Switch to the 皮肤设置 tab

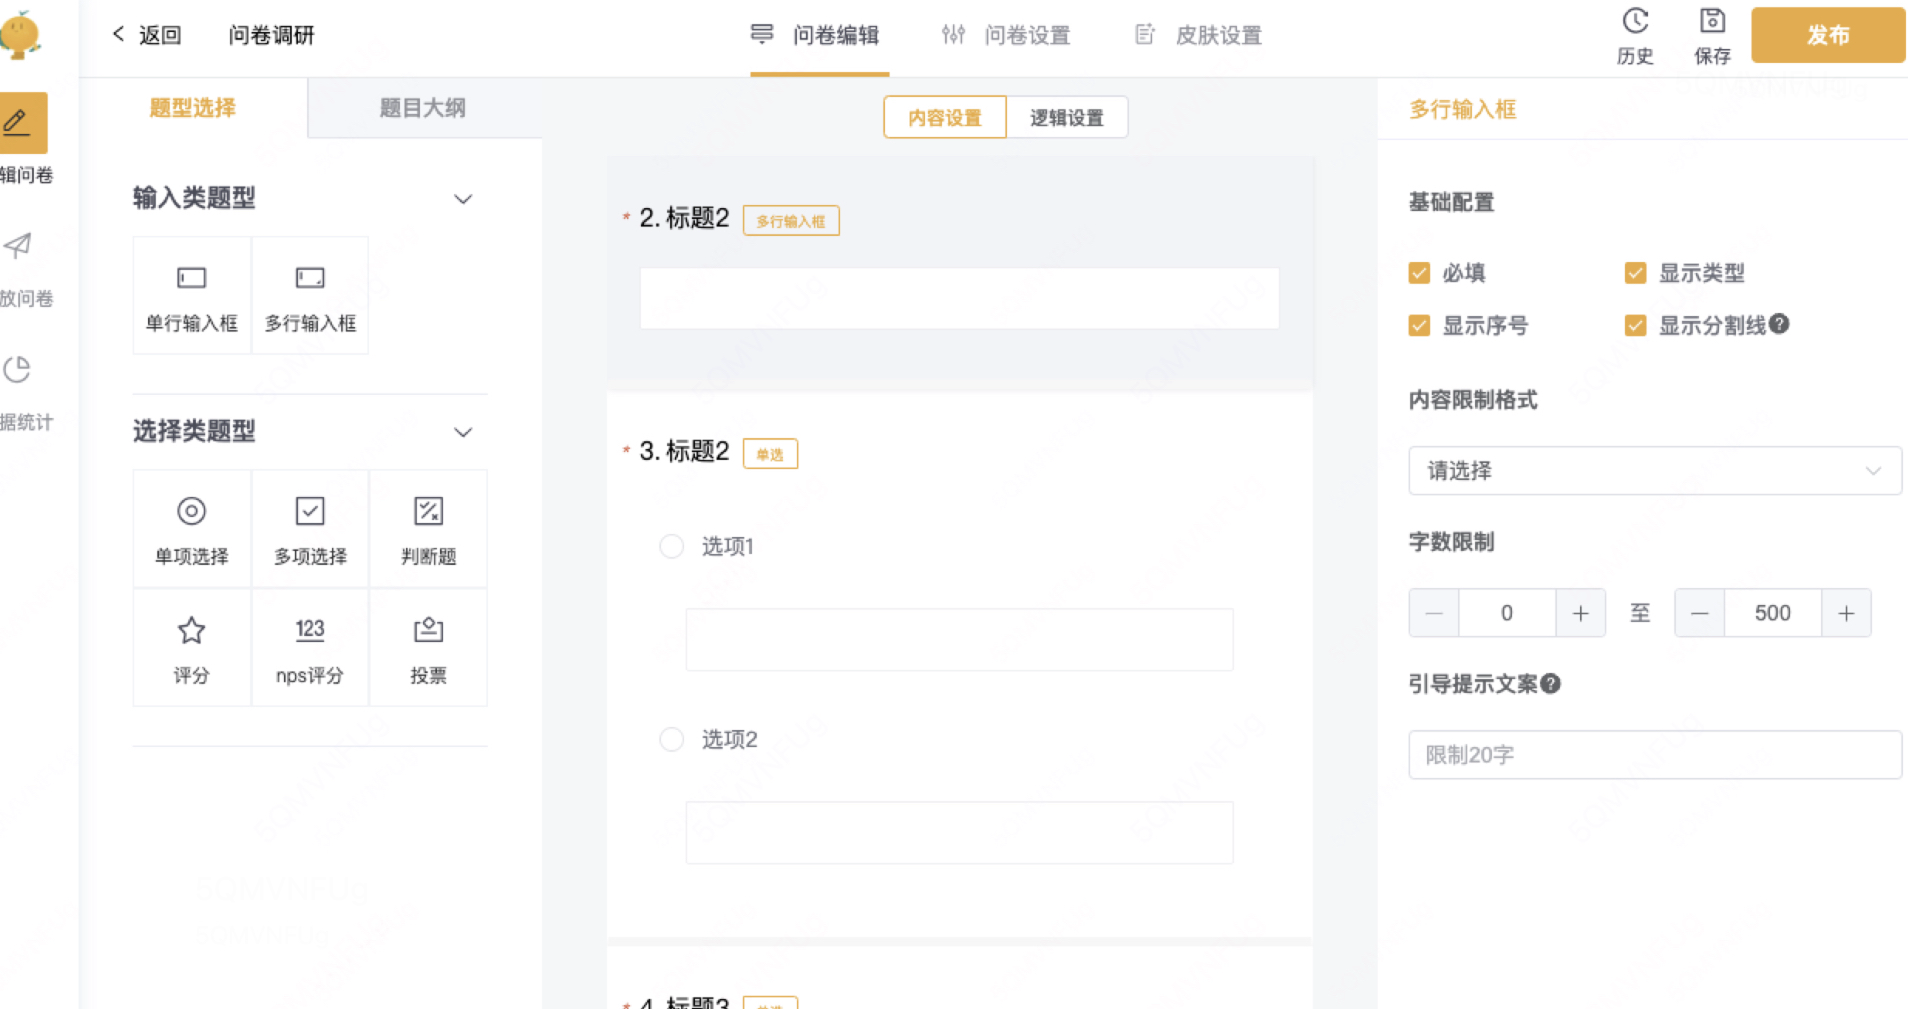coord(1198,36)
